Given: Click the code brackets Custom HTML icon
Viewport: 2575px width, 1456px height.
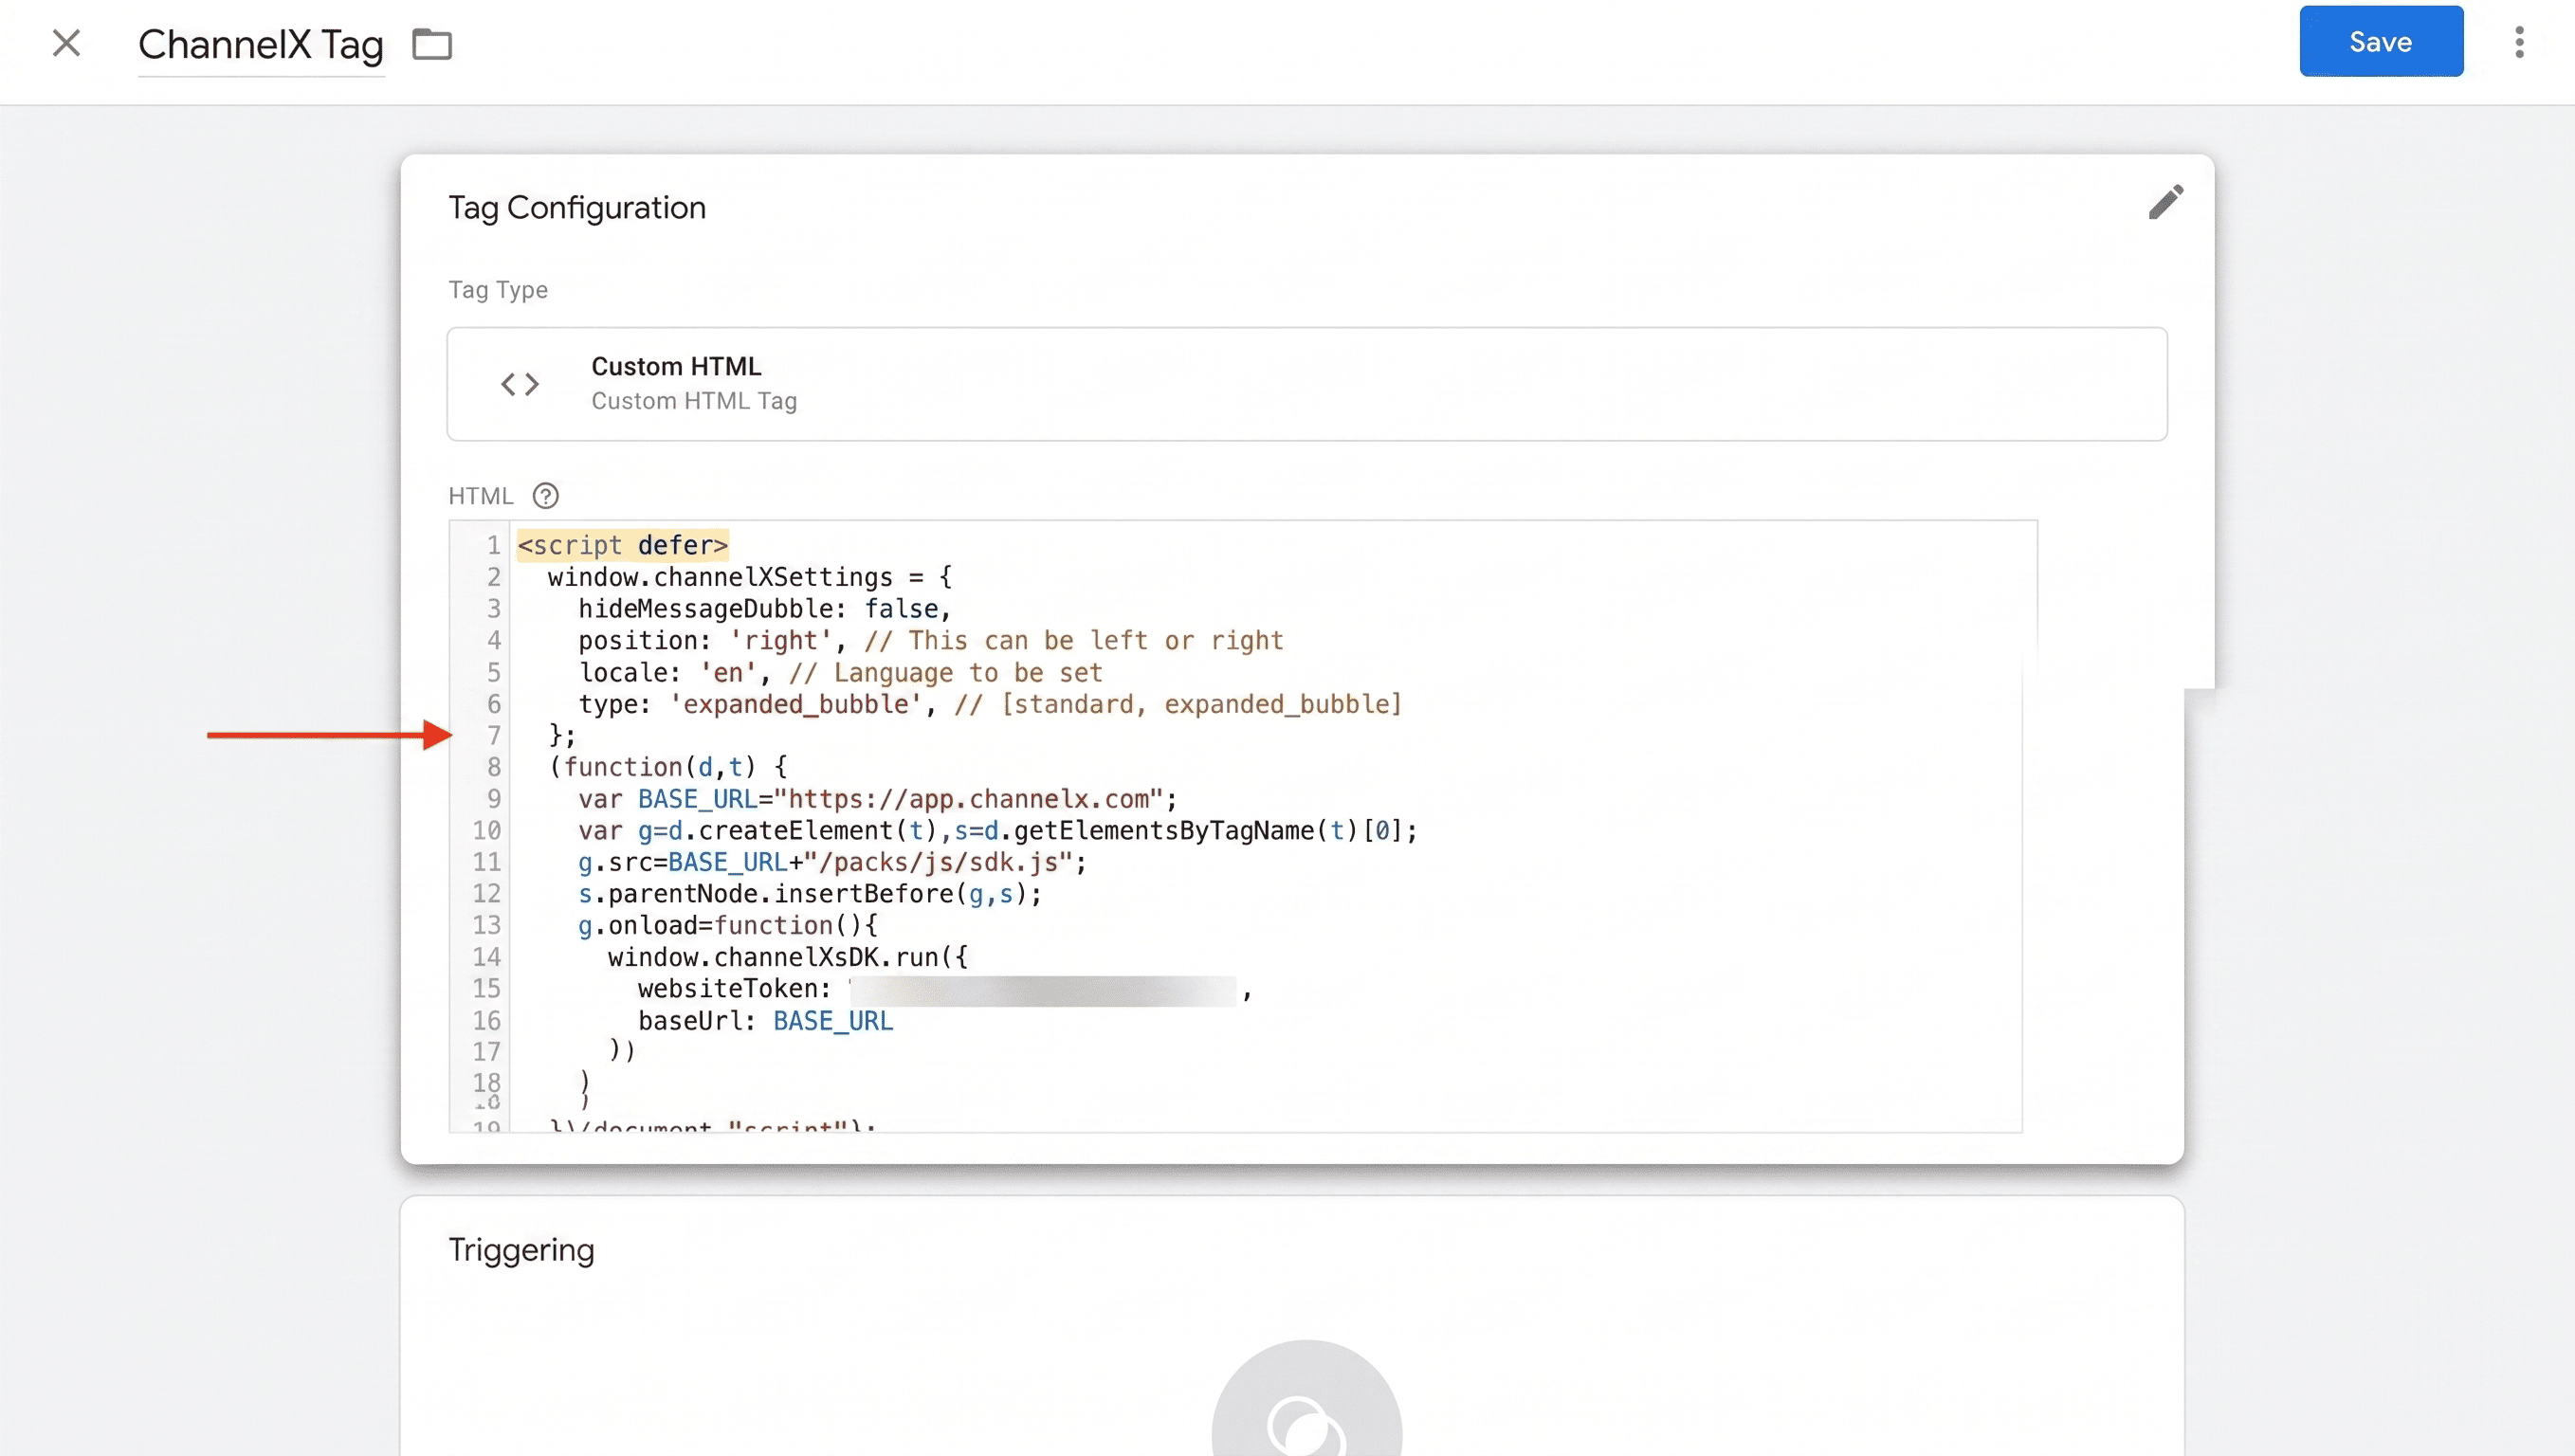Looking at the screenshot, I should click(x=520, y=384).
